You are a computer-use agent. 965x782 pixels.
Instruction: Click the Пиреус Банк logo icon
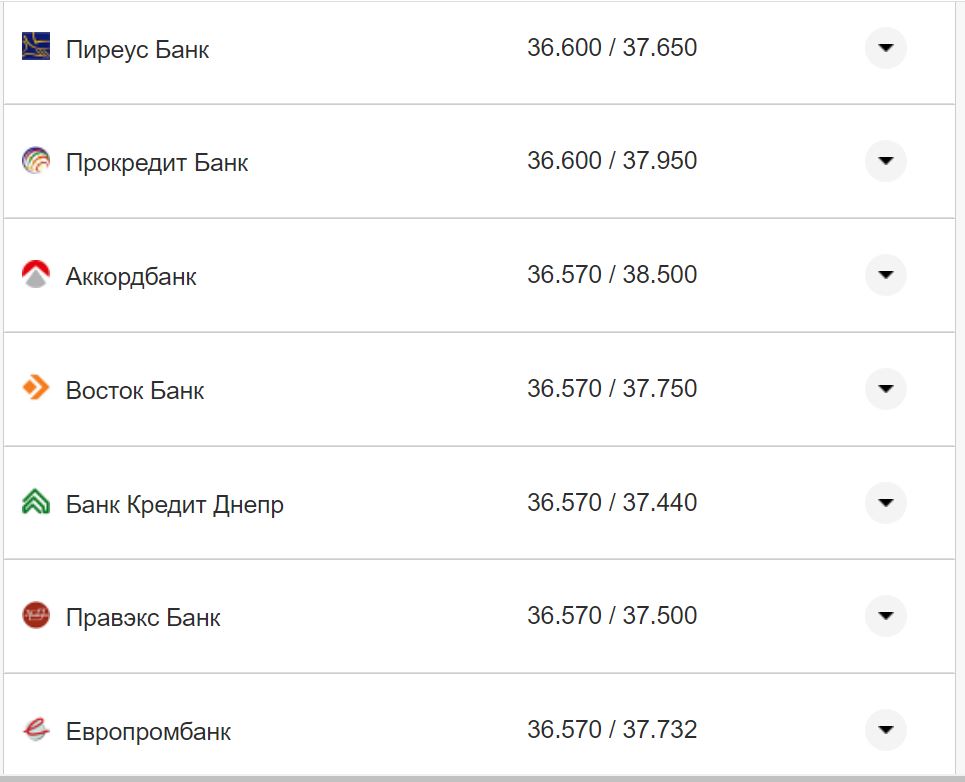pyautogui.click(x=34, y=47)
